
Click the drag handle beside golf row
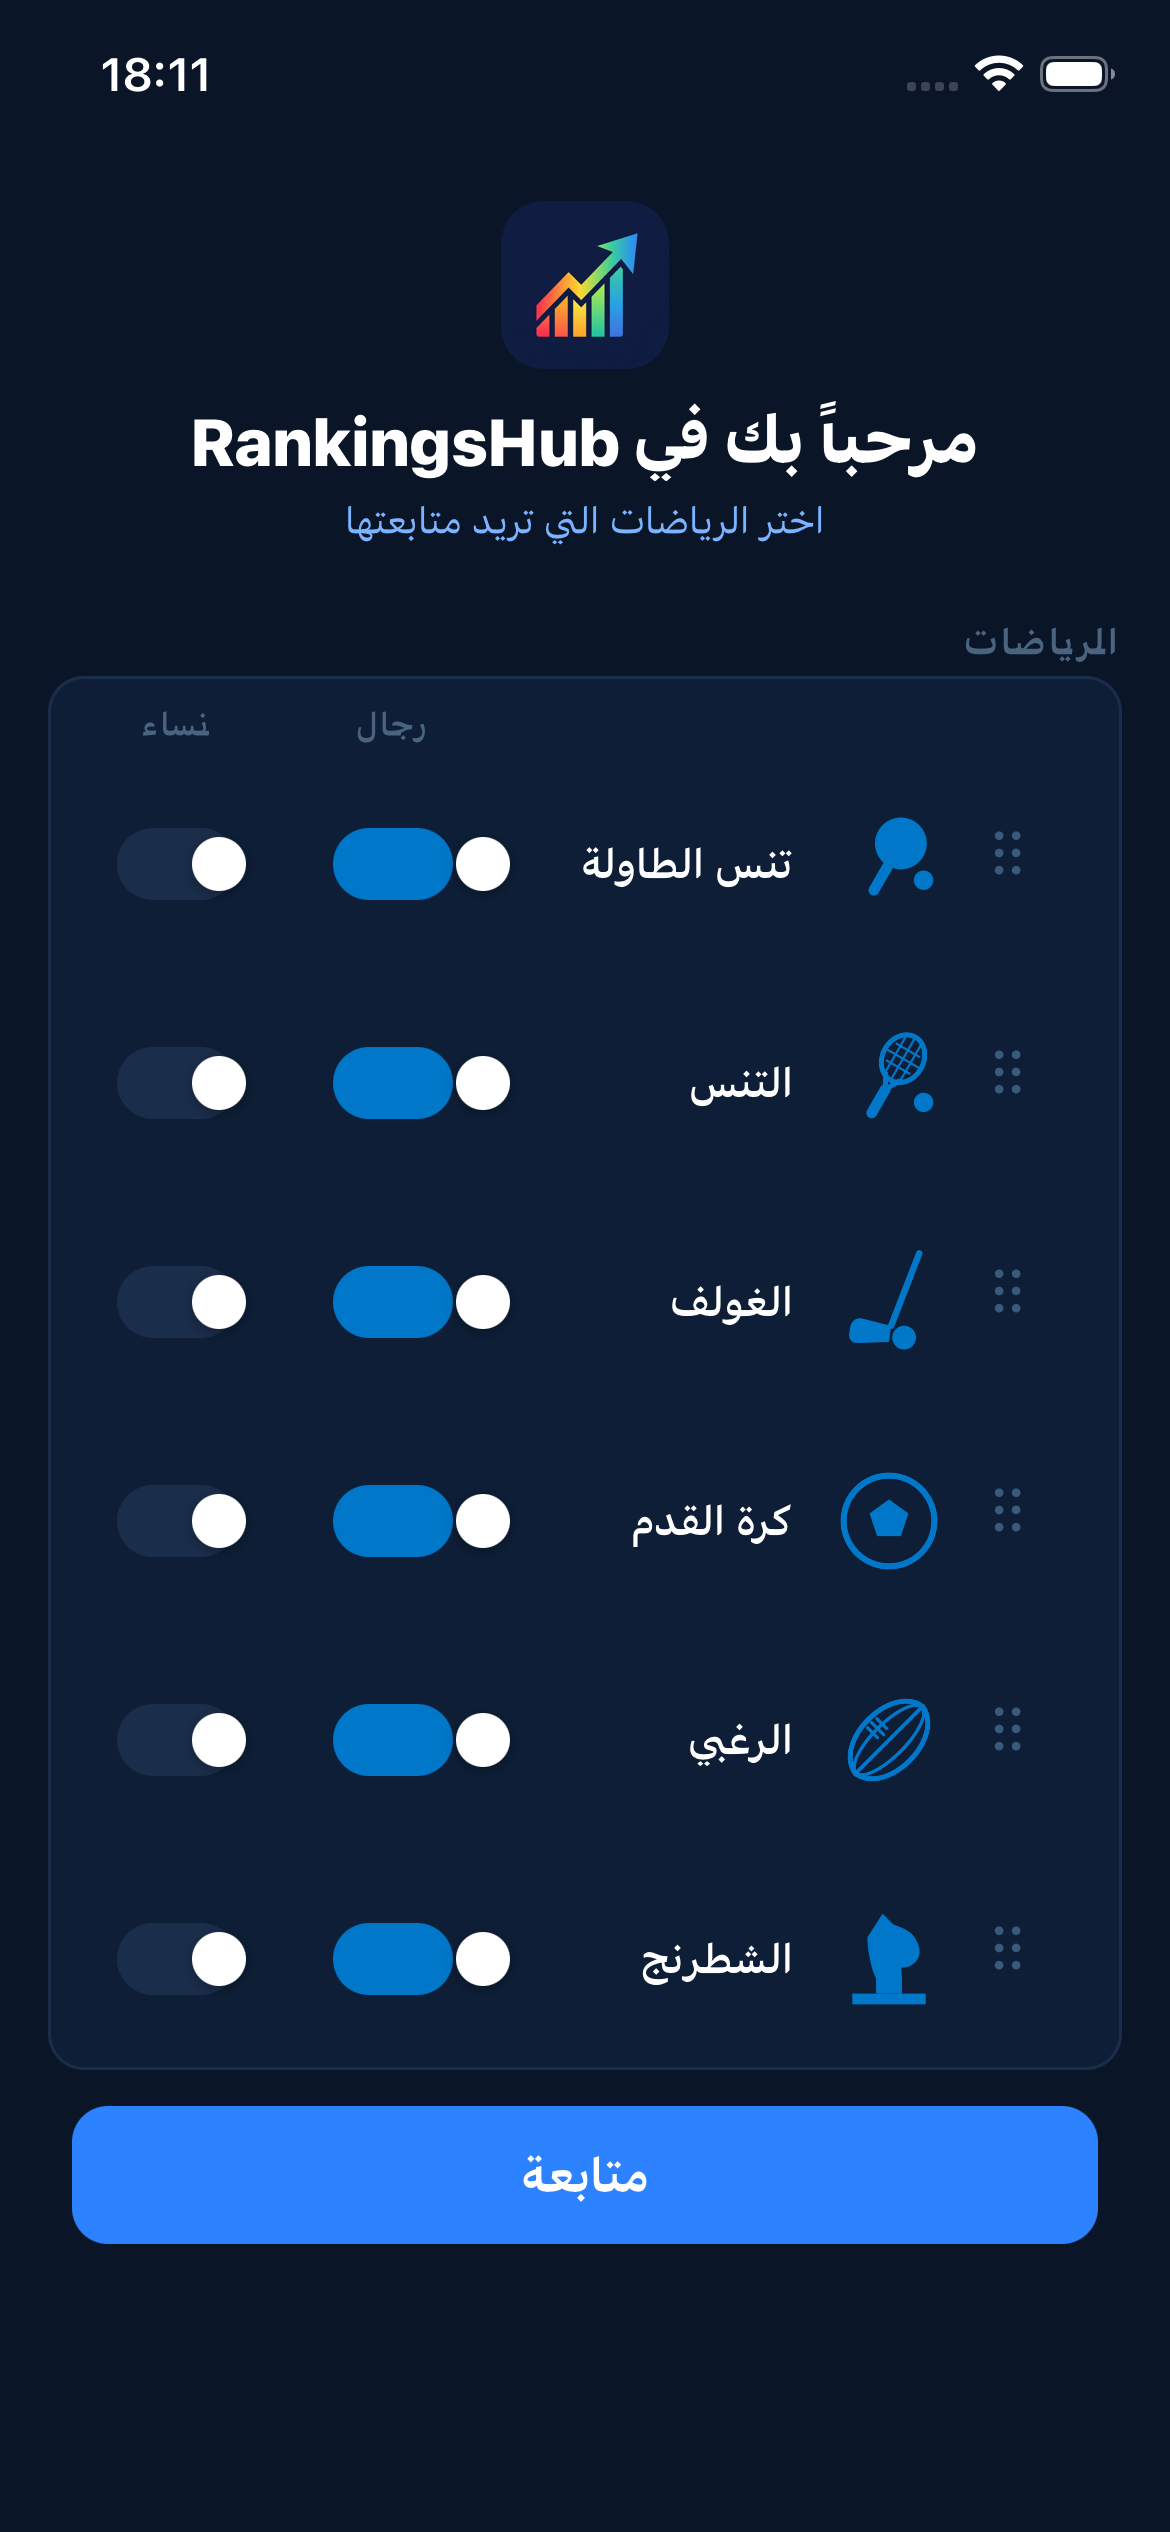(x=1007, y=1291)
